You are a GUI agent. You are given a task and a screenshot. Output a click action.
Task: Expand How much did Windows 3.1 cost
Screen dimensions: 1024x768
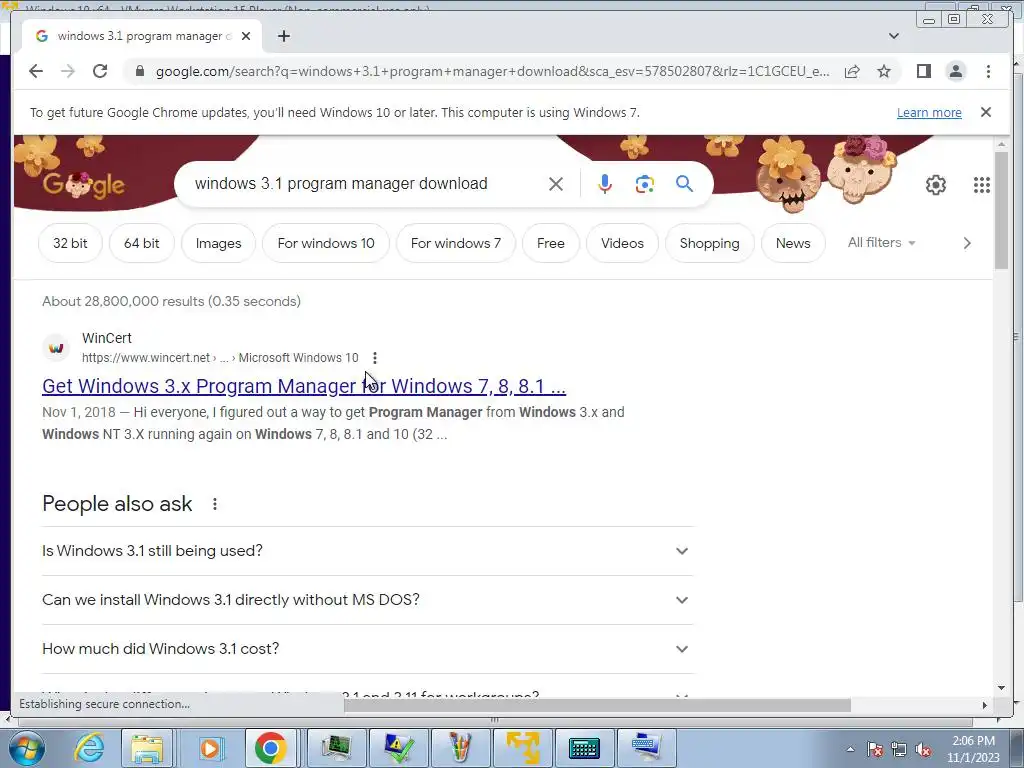[x=367, y=648]
